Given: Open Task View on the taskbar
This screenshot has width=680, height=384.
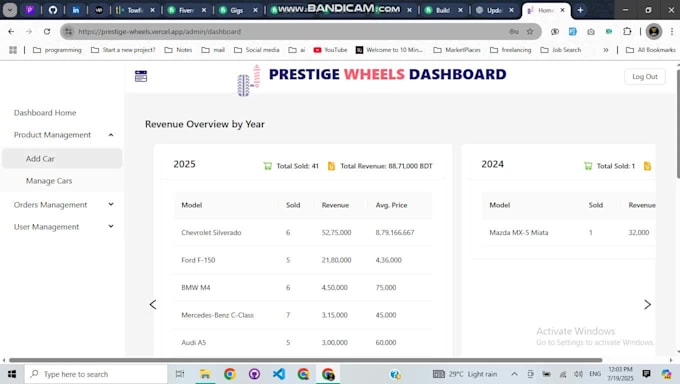Looking at the screenshot, I should pyautogui.click(x=180, y=374).
